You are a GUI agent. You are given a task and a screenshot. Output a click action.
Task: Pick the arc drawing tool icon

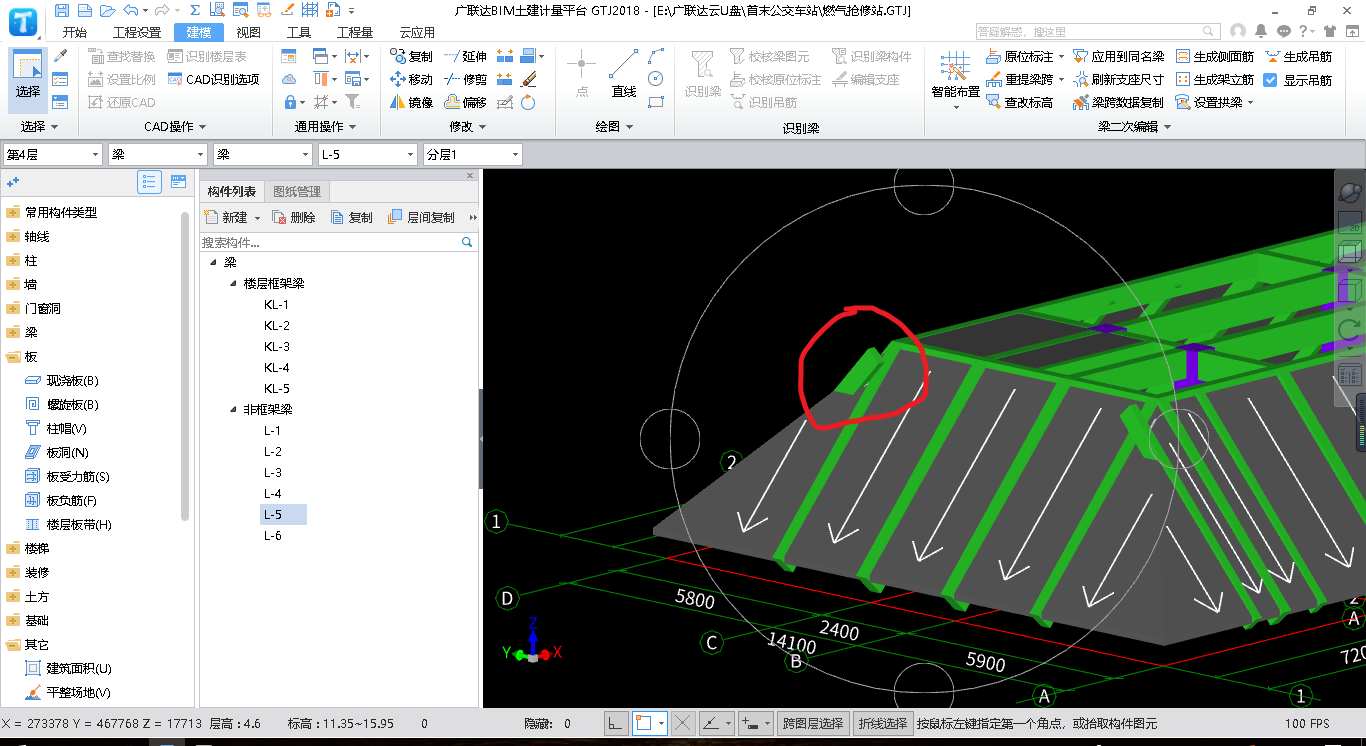(656, 56)
